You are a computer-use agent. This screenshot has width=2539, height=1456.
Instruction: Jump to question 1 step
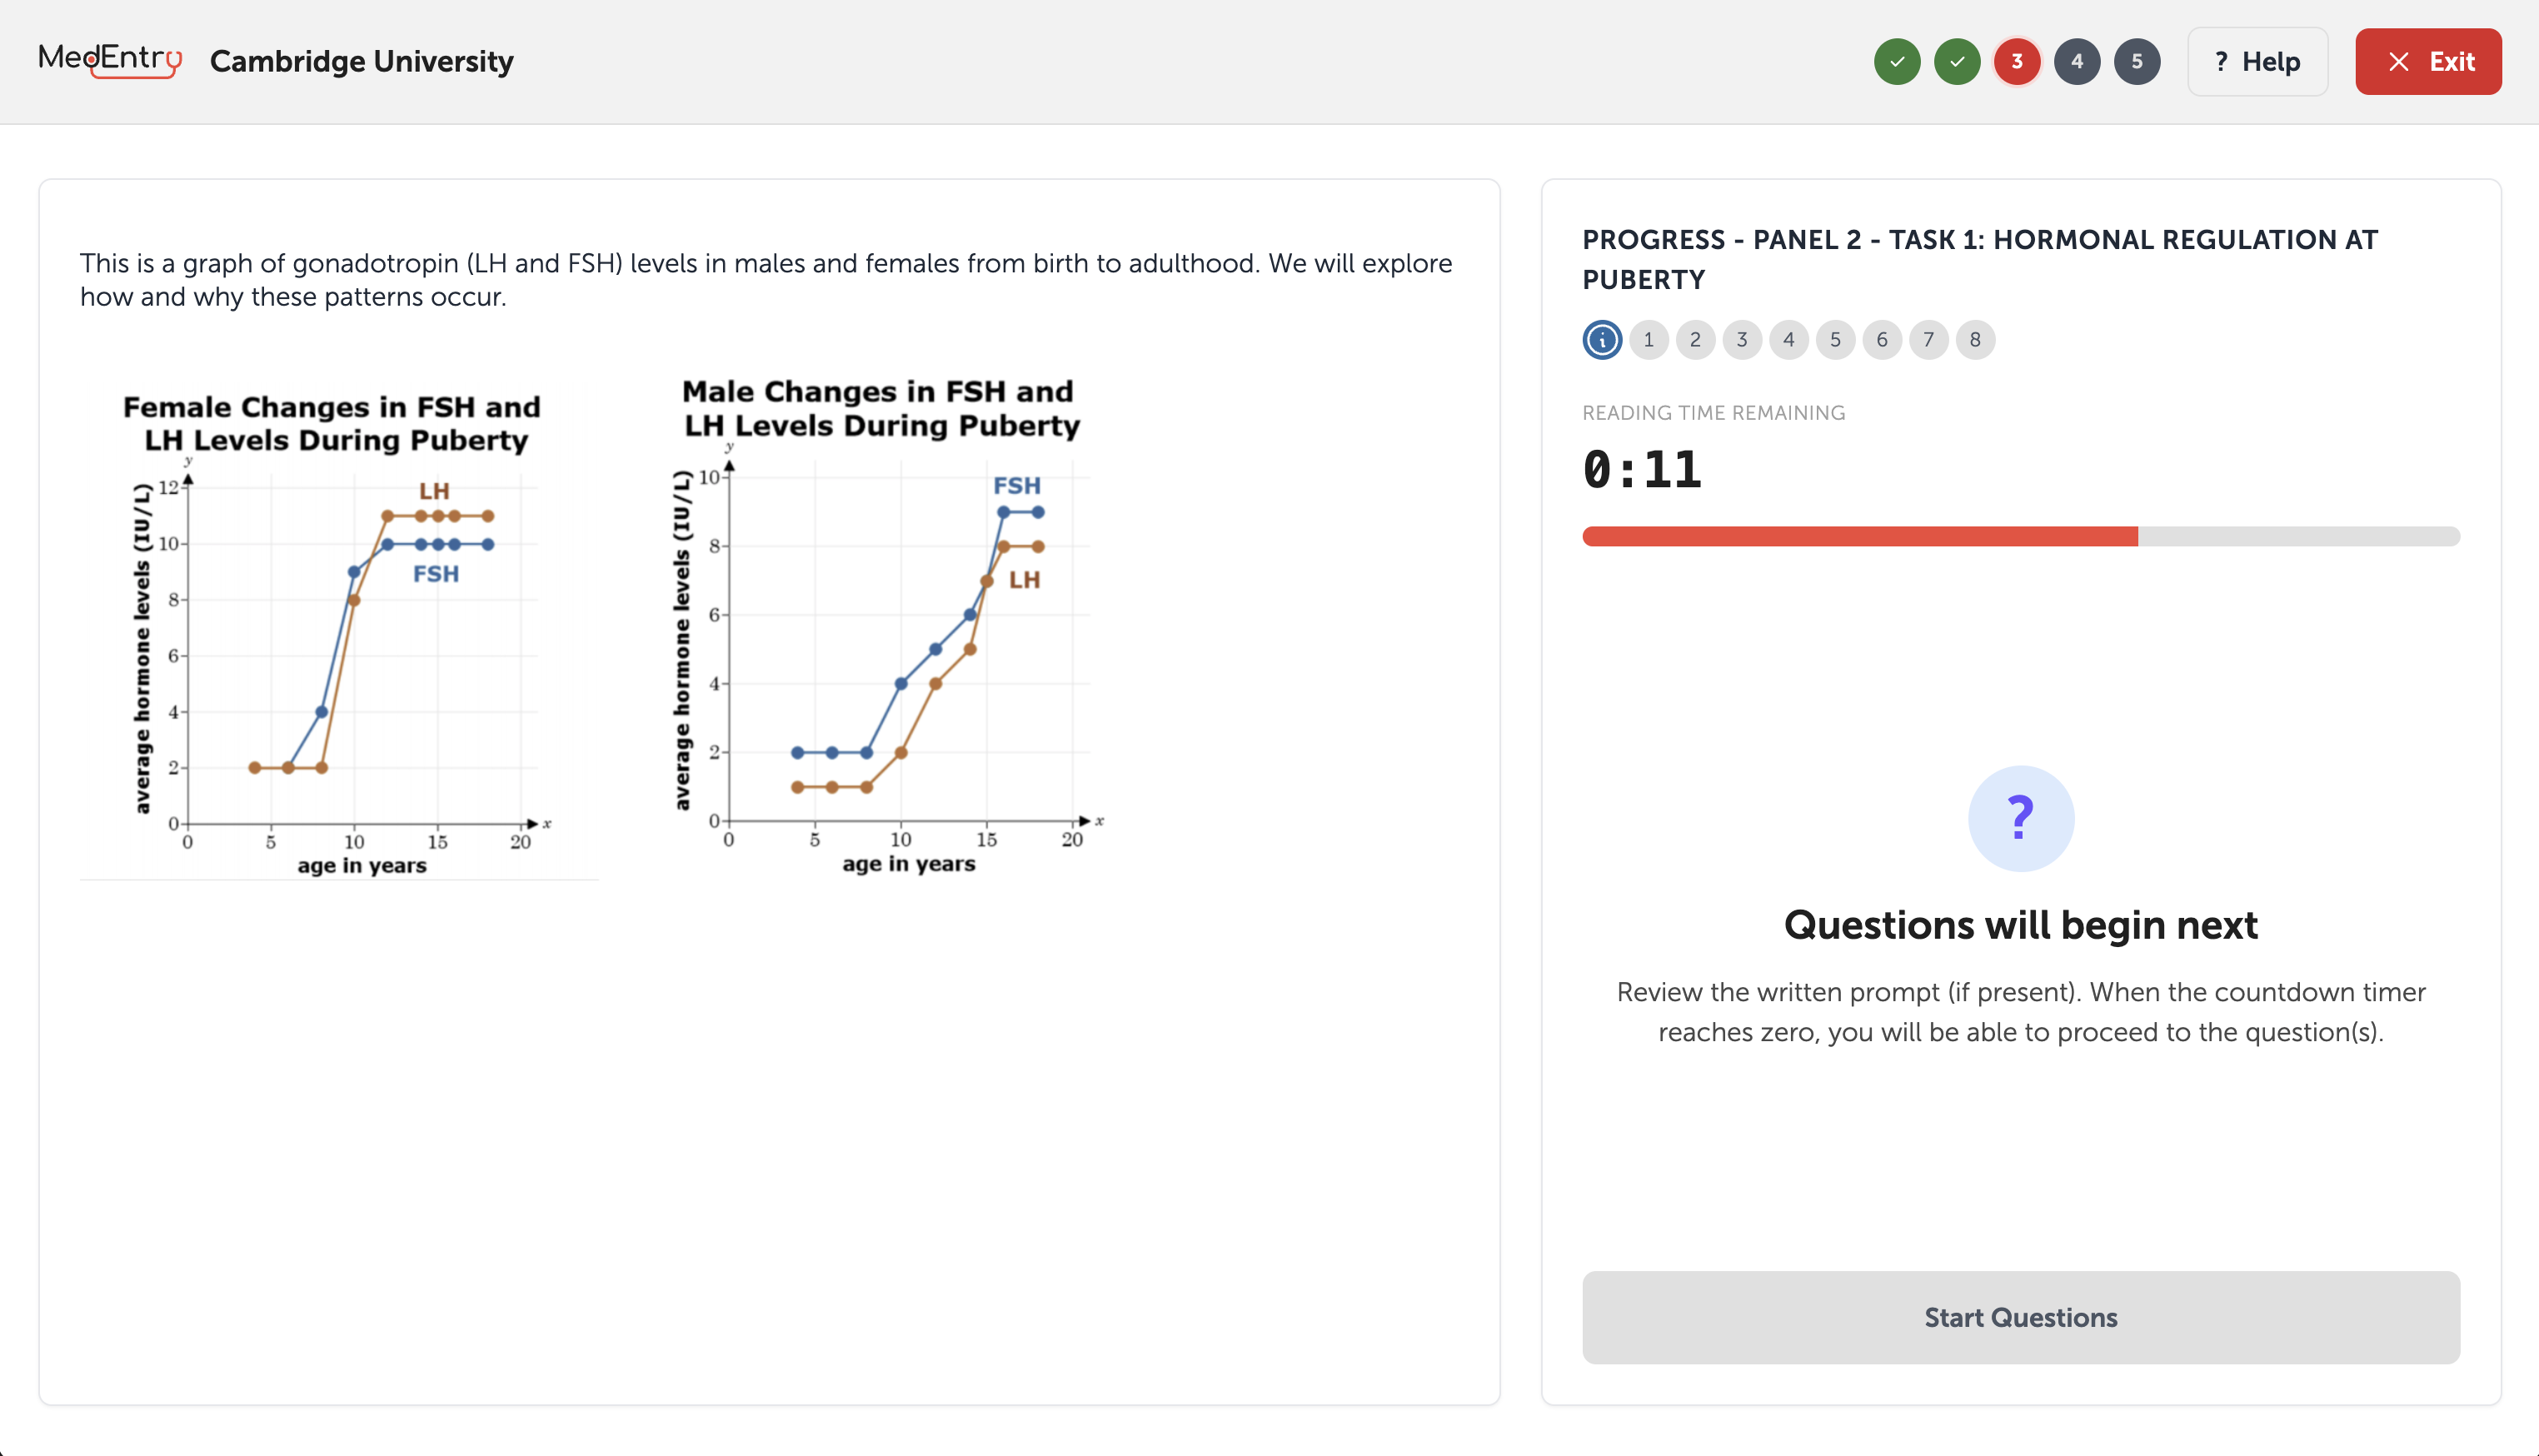(x=1648, y=340)
